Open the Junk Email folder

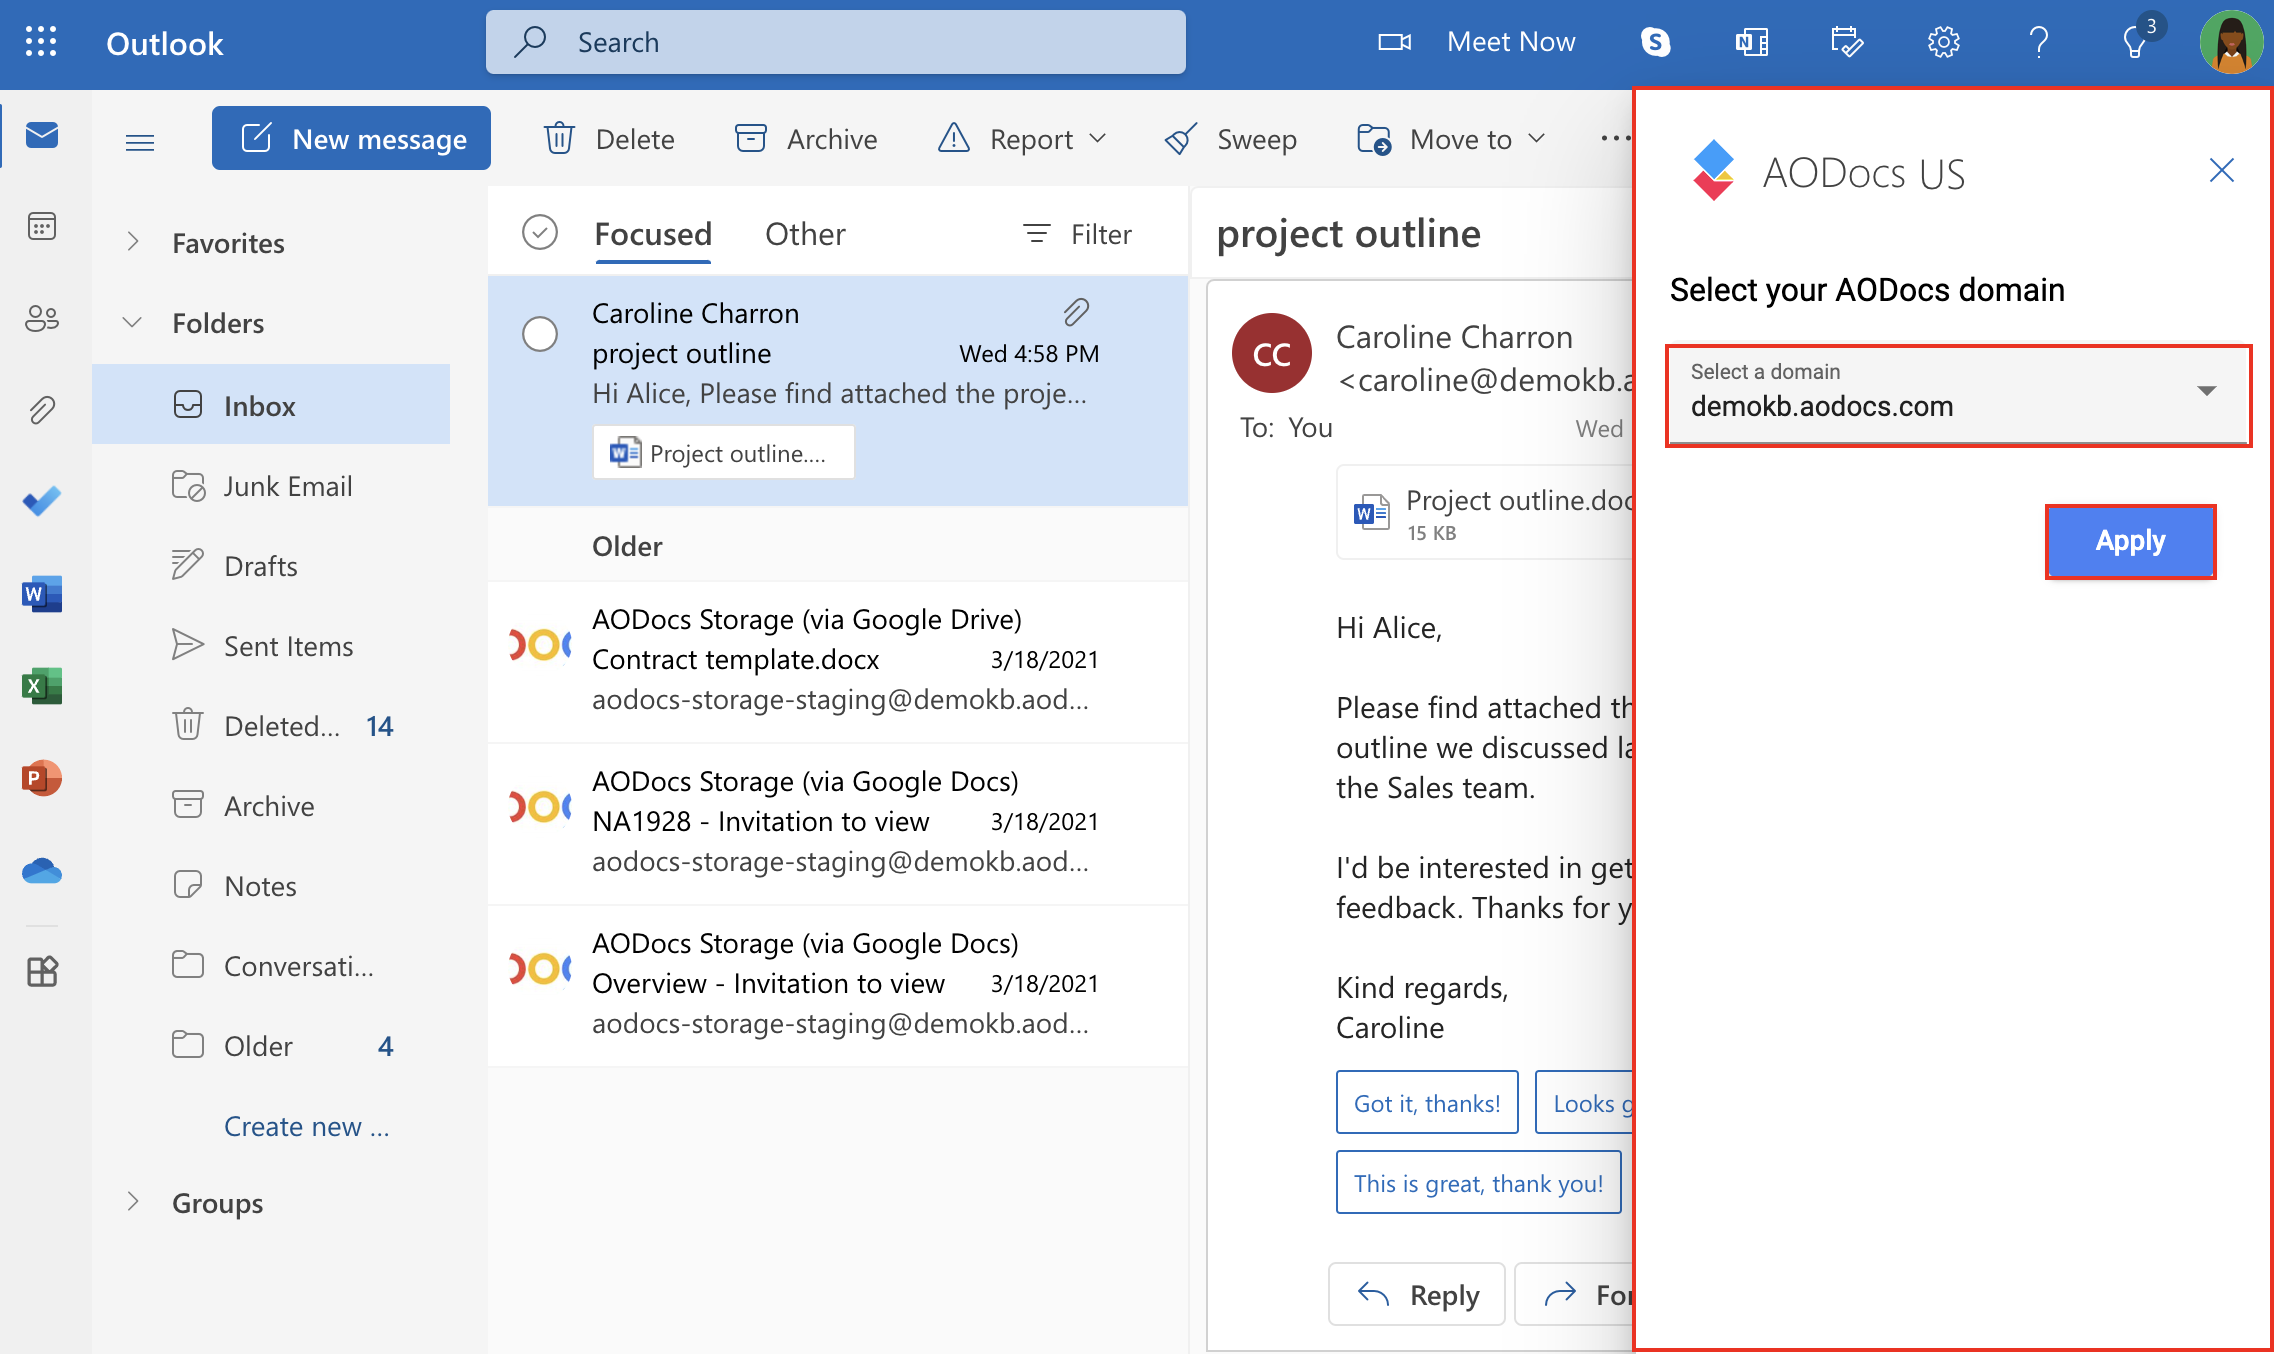point(271,486)
